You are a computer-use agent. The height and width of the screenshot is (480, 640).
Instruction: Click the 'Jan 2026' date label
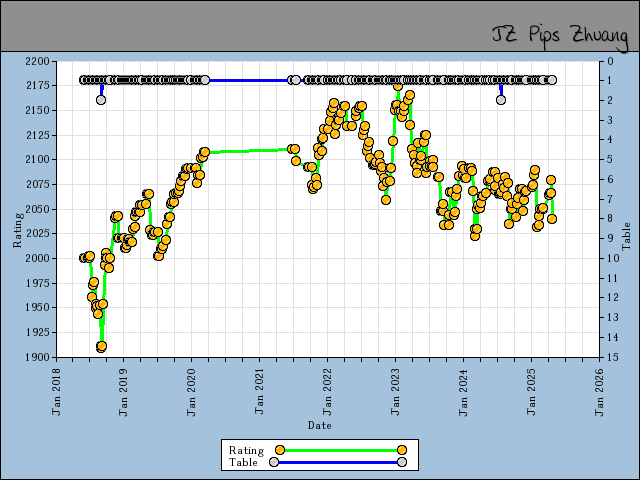point(598,392)
